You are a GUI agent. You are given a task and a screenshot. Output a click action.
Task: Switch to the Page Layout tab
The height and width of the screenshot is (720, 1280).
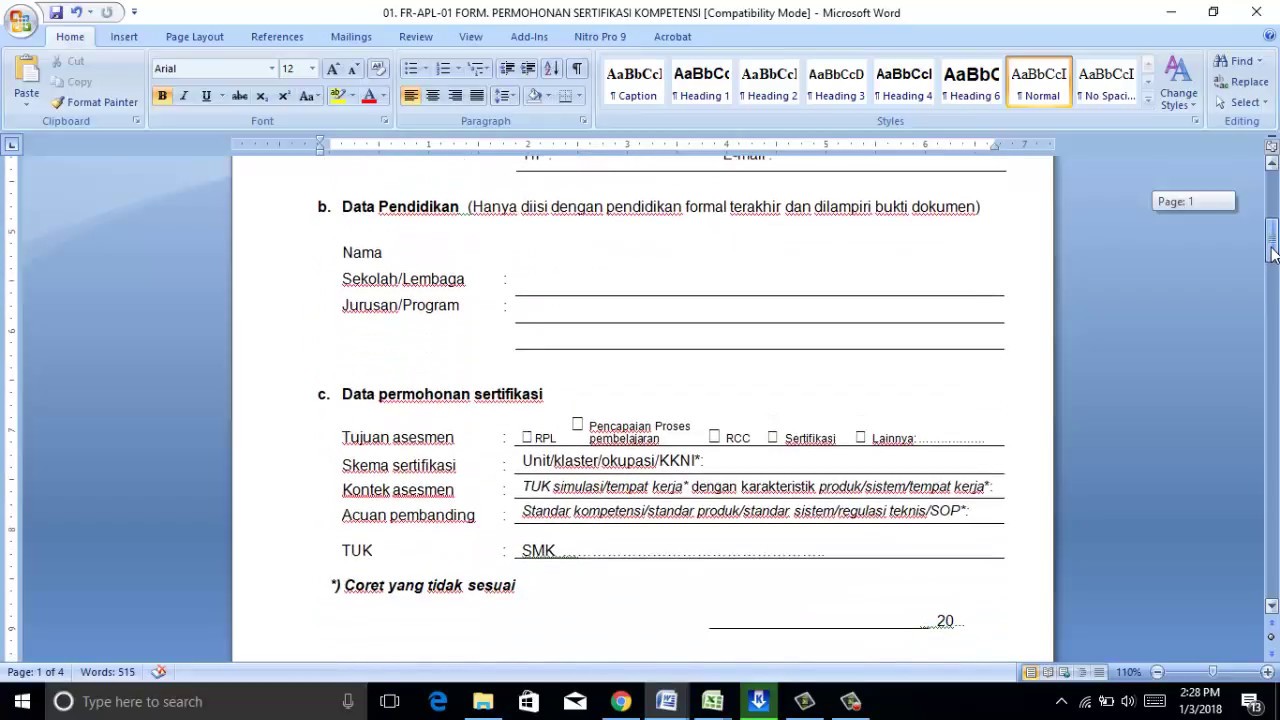point(195,37)
